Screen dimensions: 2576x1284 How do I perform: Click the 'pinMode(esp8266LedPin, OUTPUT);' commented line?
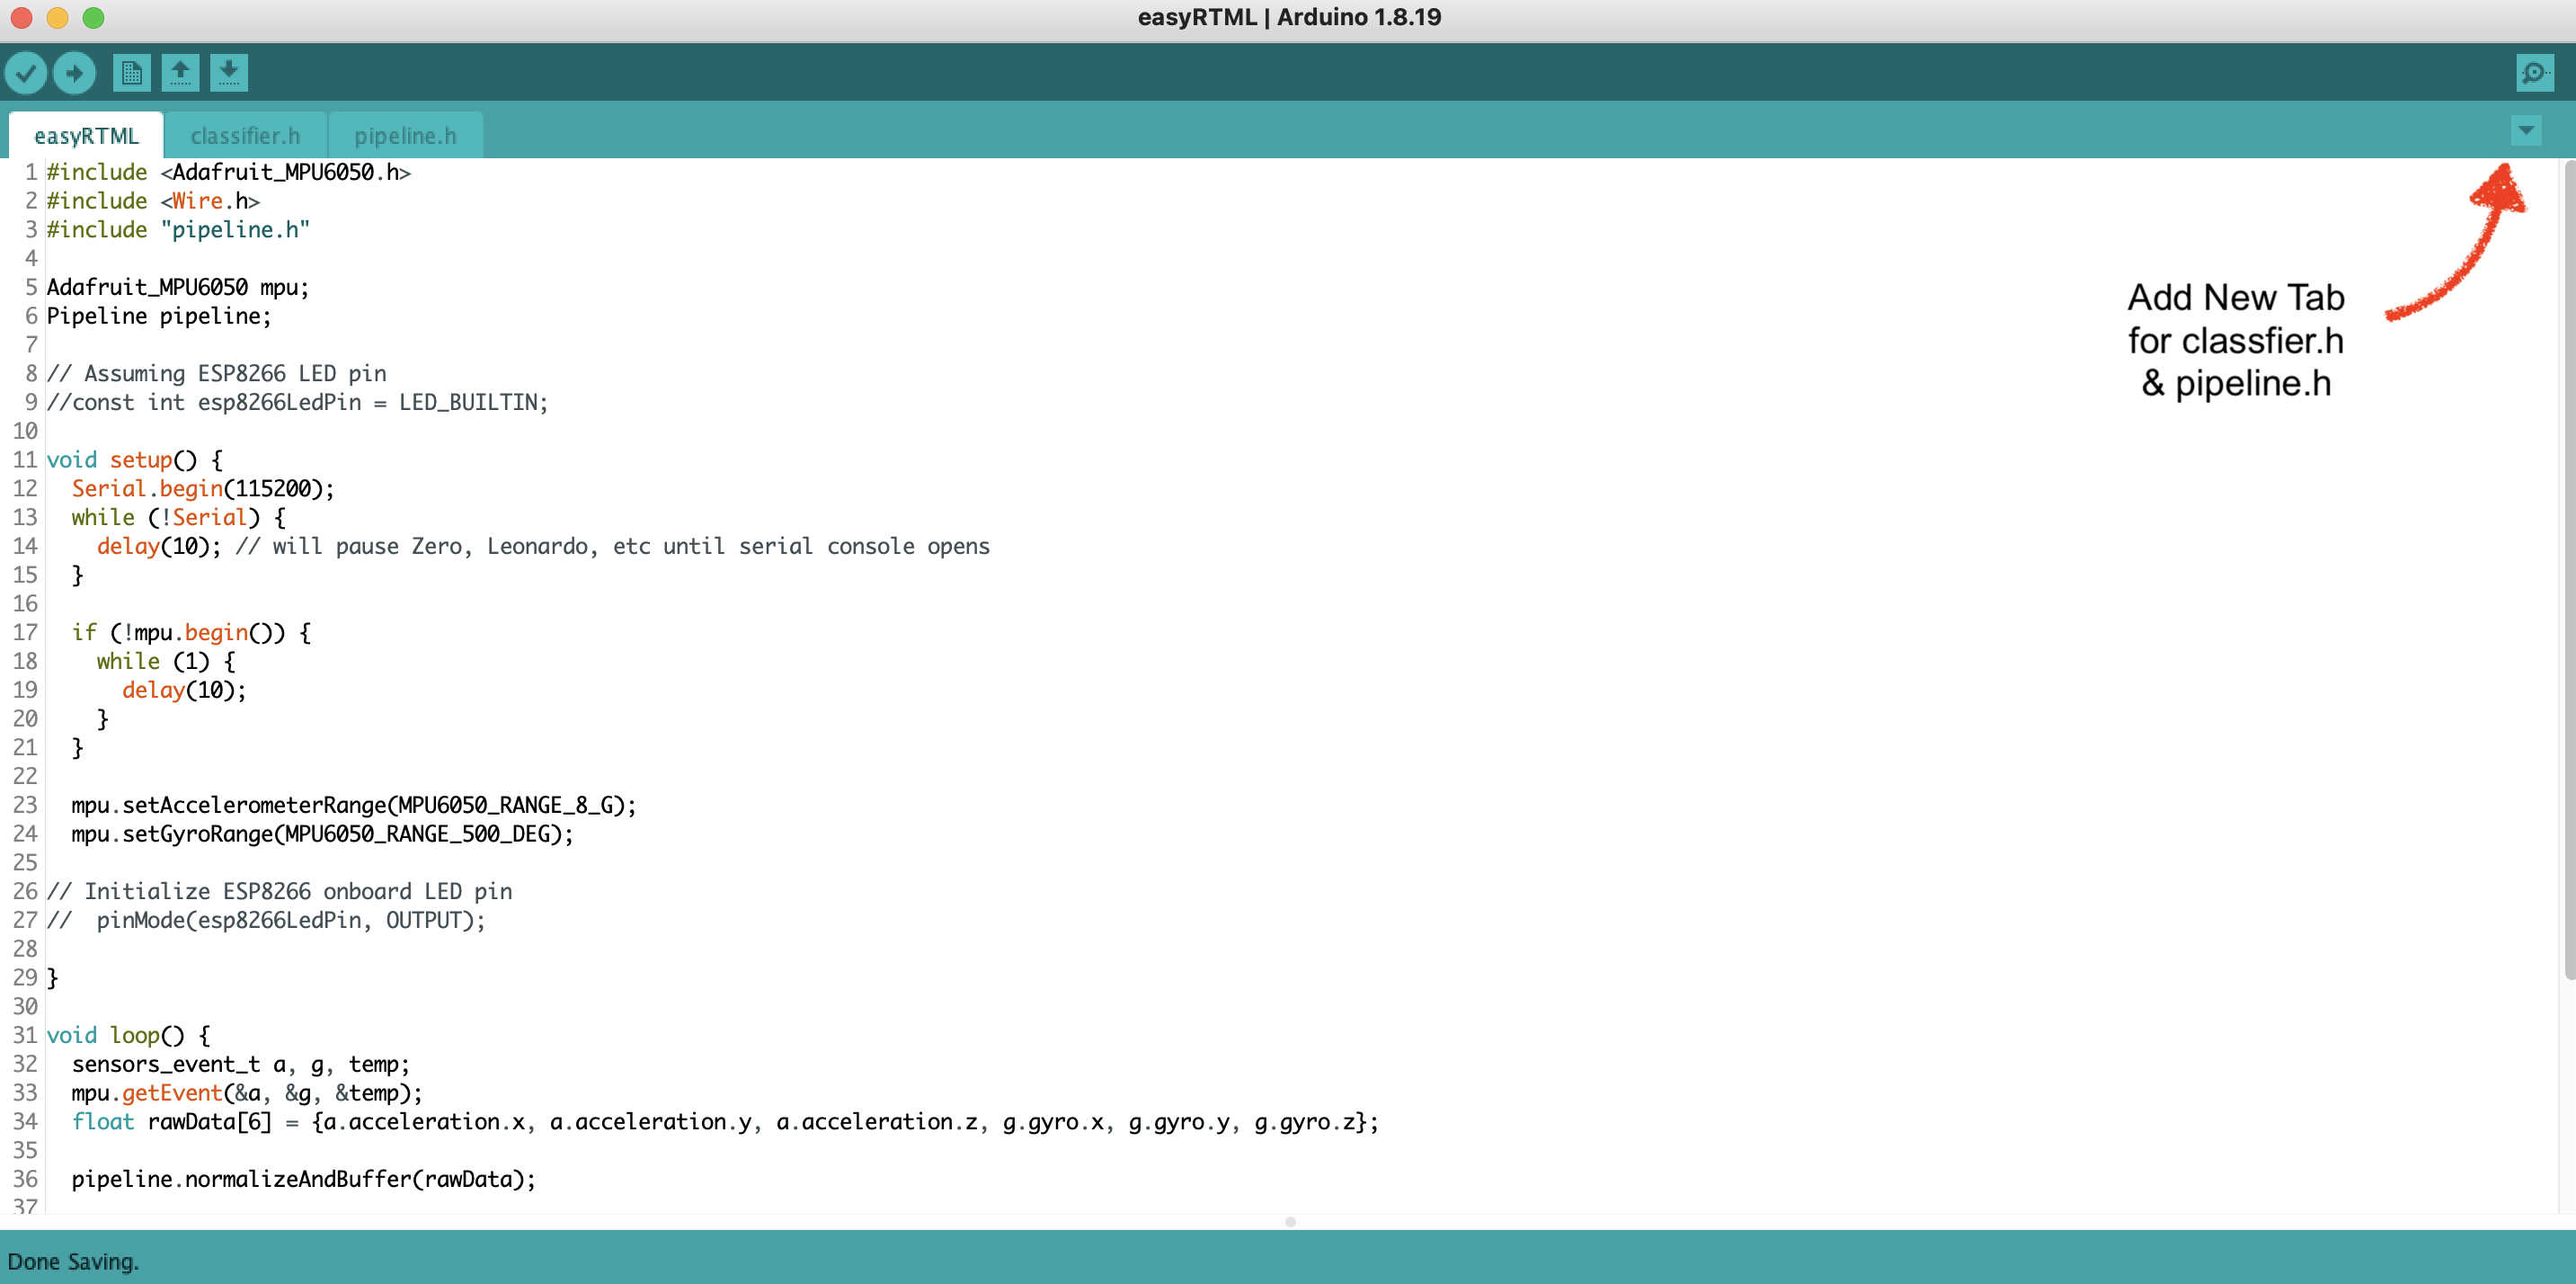tap(266, 920)
